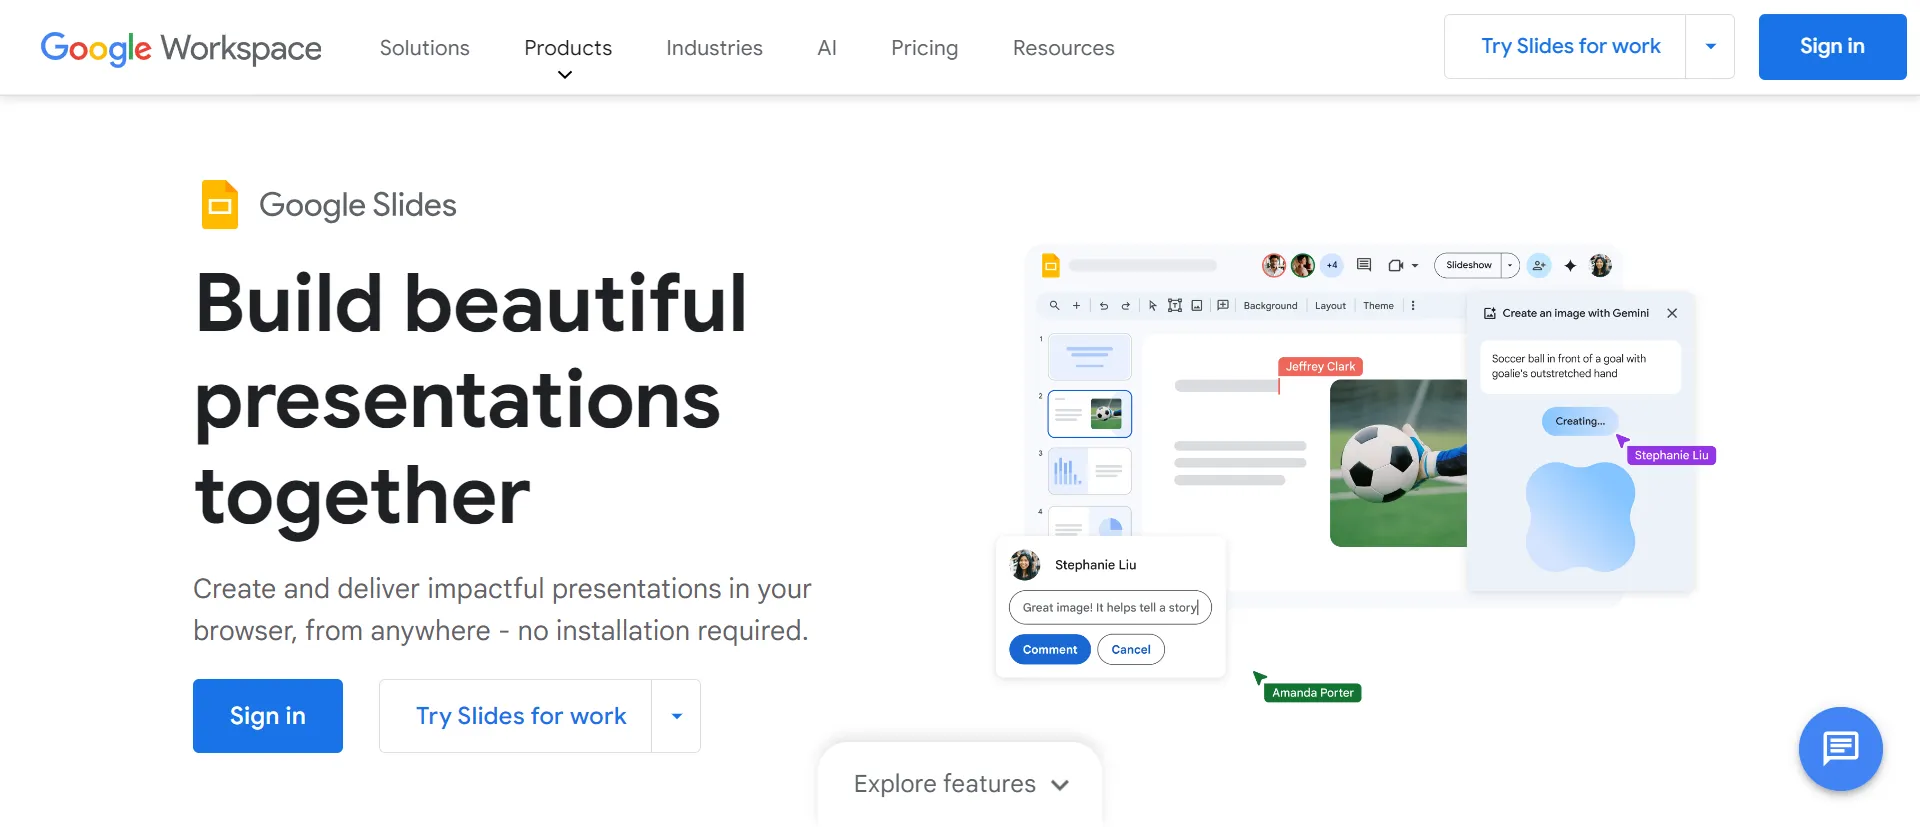Click the soccer ball image on slide
This screenshot has height=827, width=1920.
(x=1398, y=463)
